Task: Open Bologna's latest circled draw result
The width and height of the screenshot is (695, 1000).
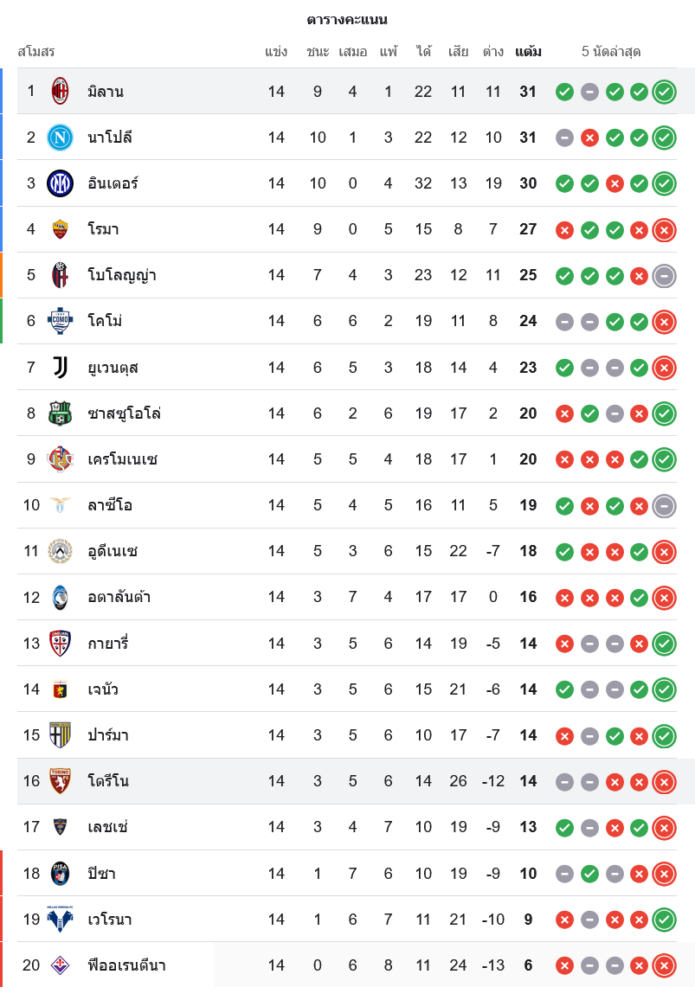Action: tap(664, 276)
